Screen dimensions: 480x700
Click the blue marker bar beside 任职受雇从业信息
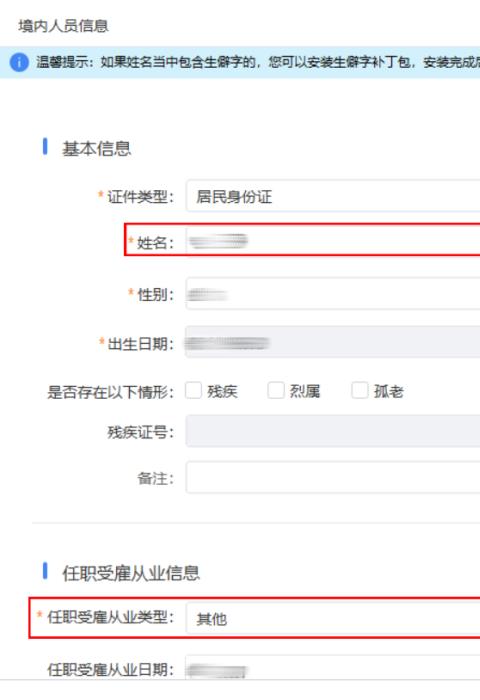tap(45, 571)
